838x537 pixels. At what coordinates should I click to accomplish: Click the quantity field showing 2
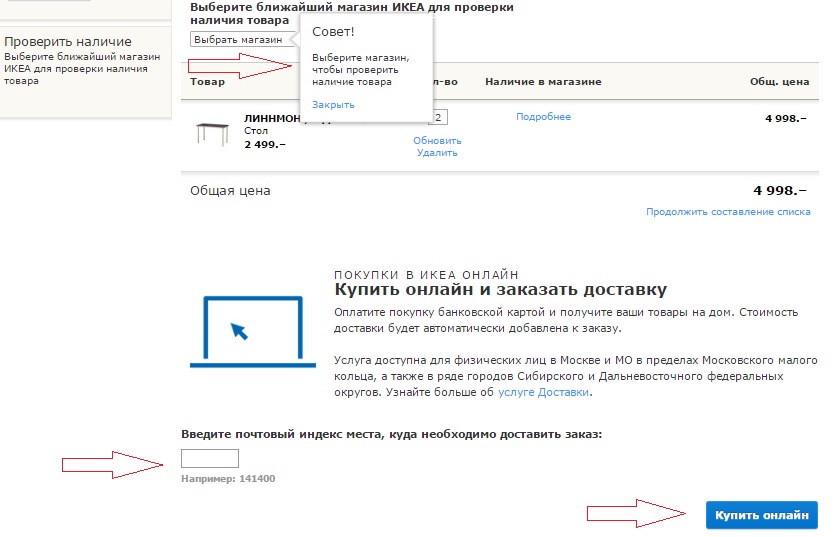coord(440,118)
